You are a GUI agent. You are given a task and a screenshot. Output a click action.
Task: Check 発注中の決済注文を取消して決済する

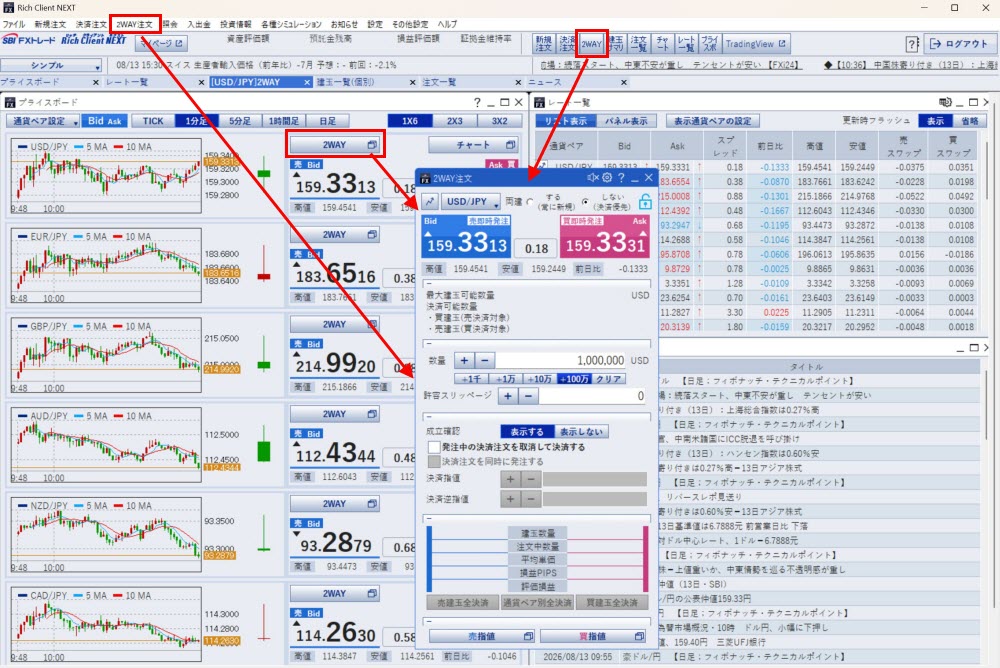[x=434, y=447]
